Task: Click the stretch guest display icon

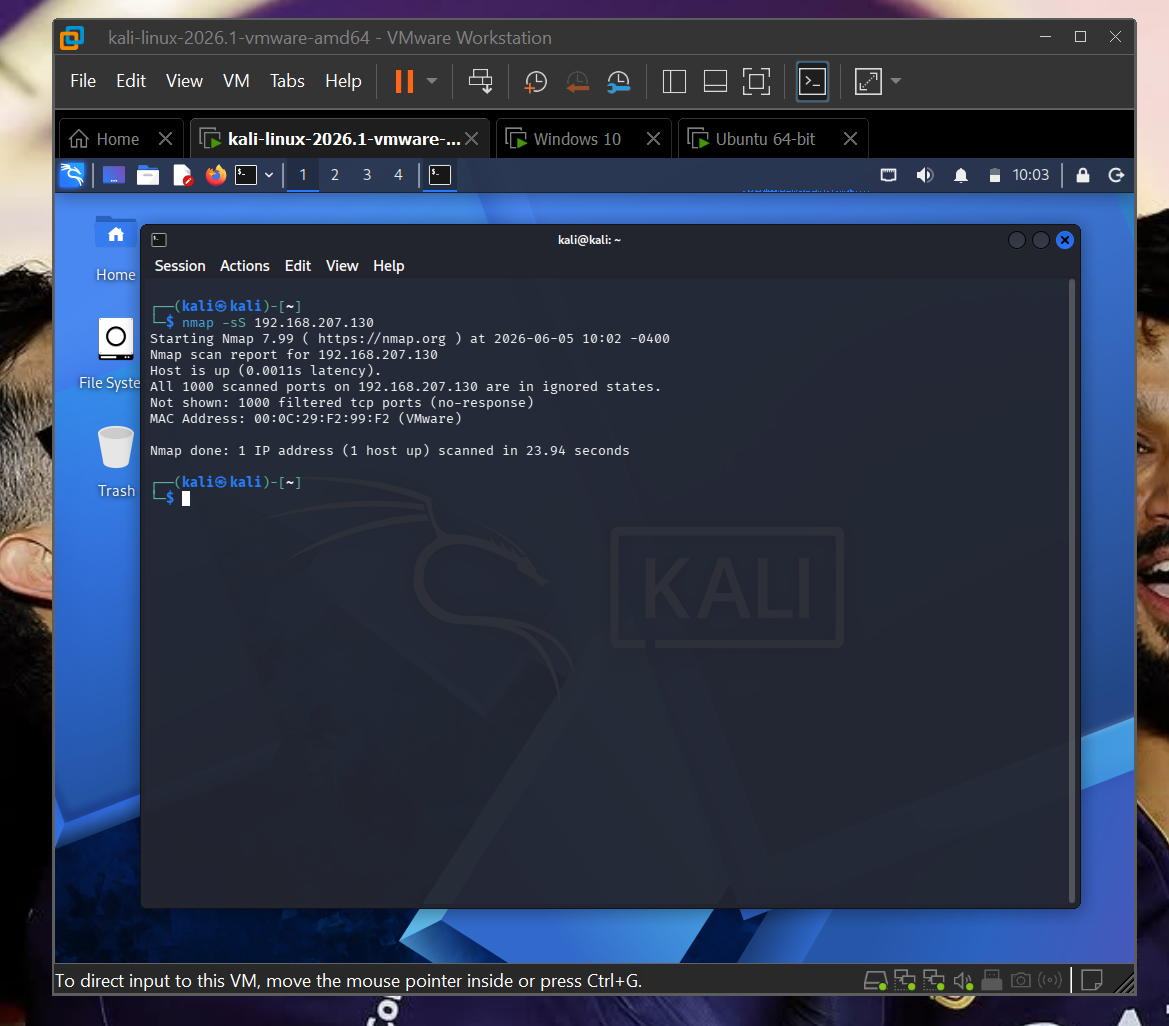Action: tap(868, 81)
